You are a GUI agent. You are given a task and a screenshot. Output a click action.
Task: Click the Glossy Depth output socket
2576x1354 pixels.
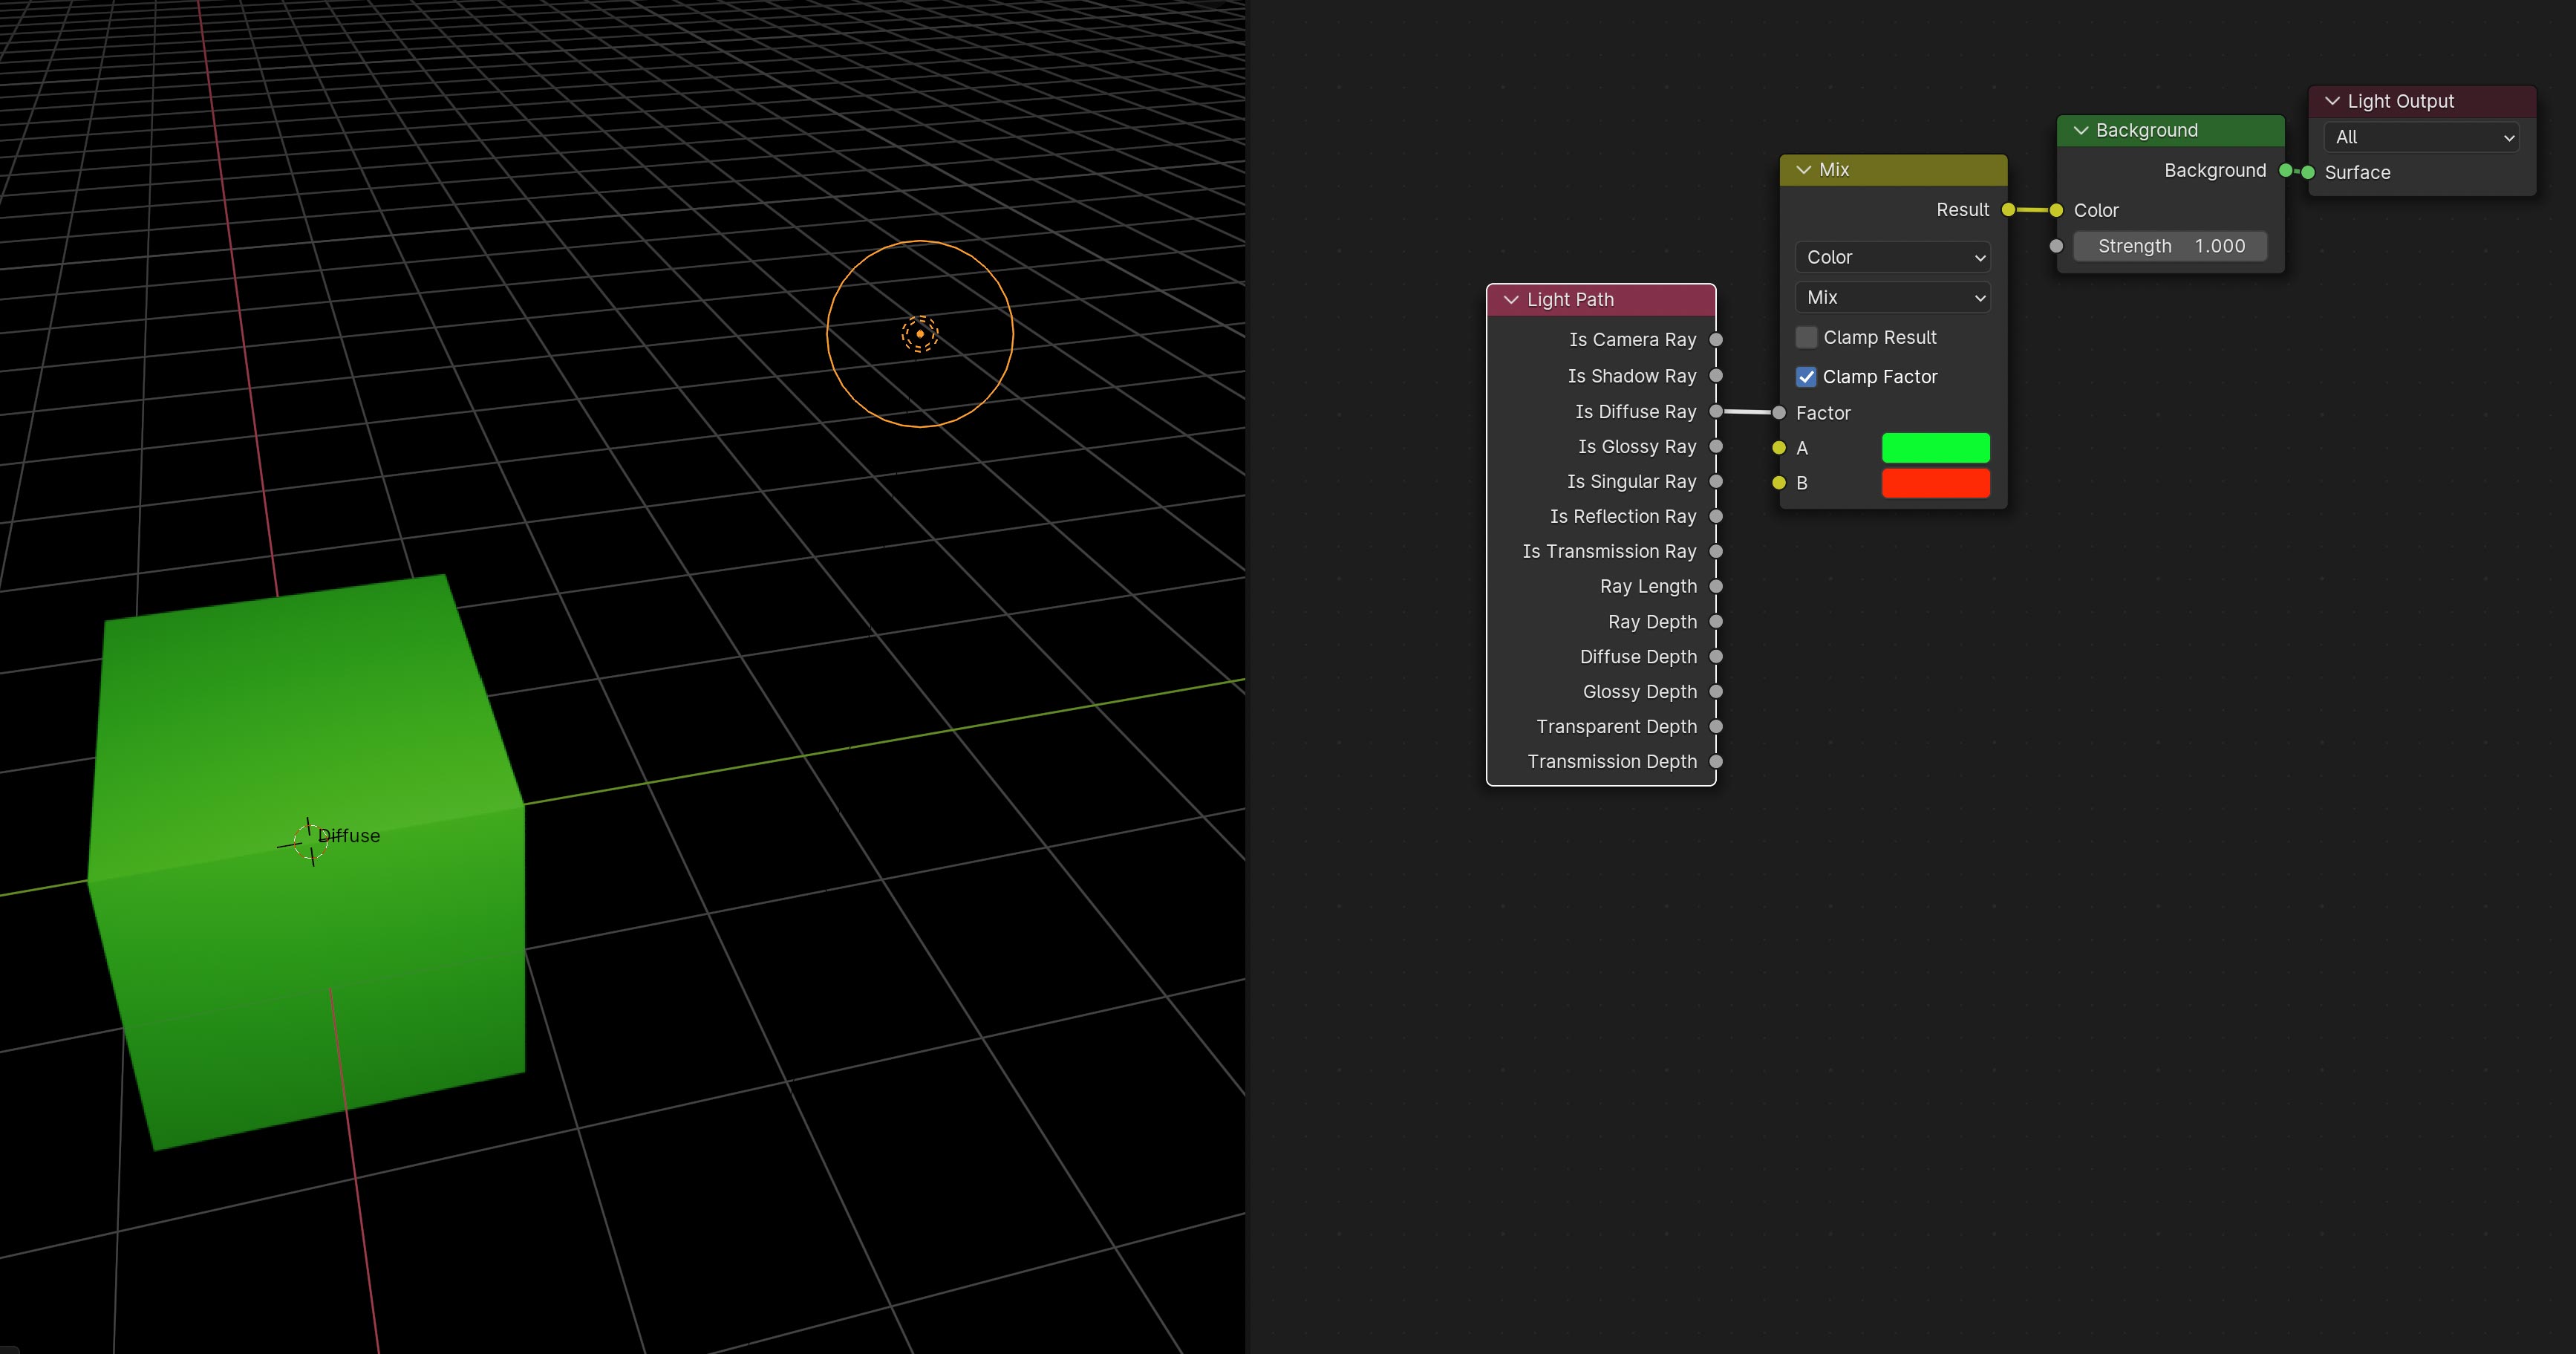[x=1716, y=692]
